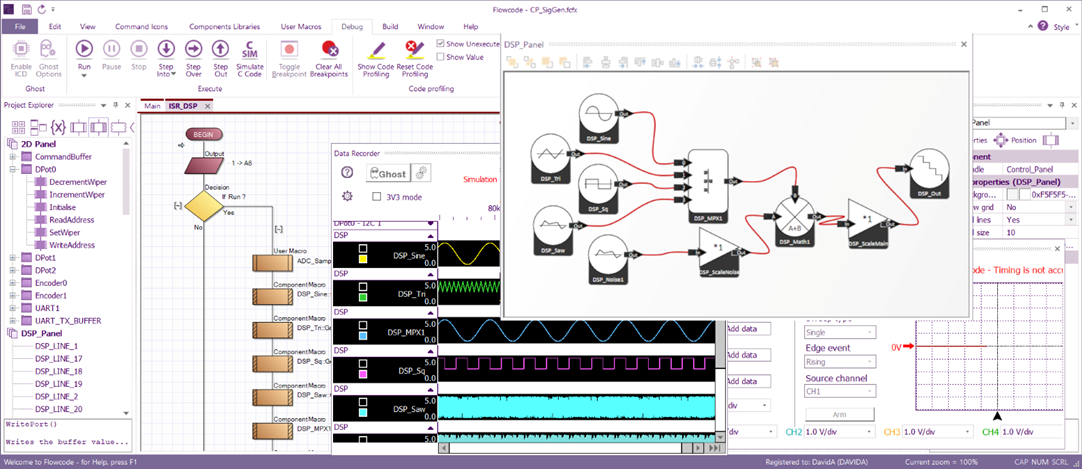Image resolution: width=1082 pixels, height=469 pixels.
Task: Select the DSP_Tri component in DSP_Panel
Action: click(x=551, y=159)
